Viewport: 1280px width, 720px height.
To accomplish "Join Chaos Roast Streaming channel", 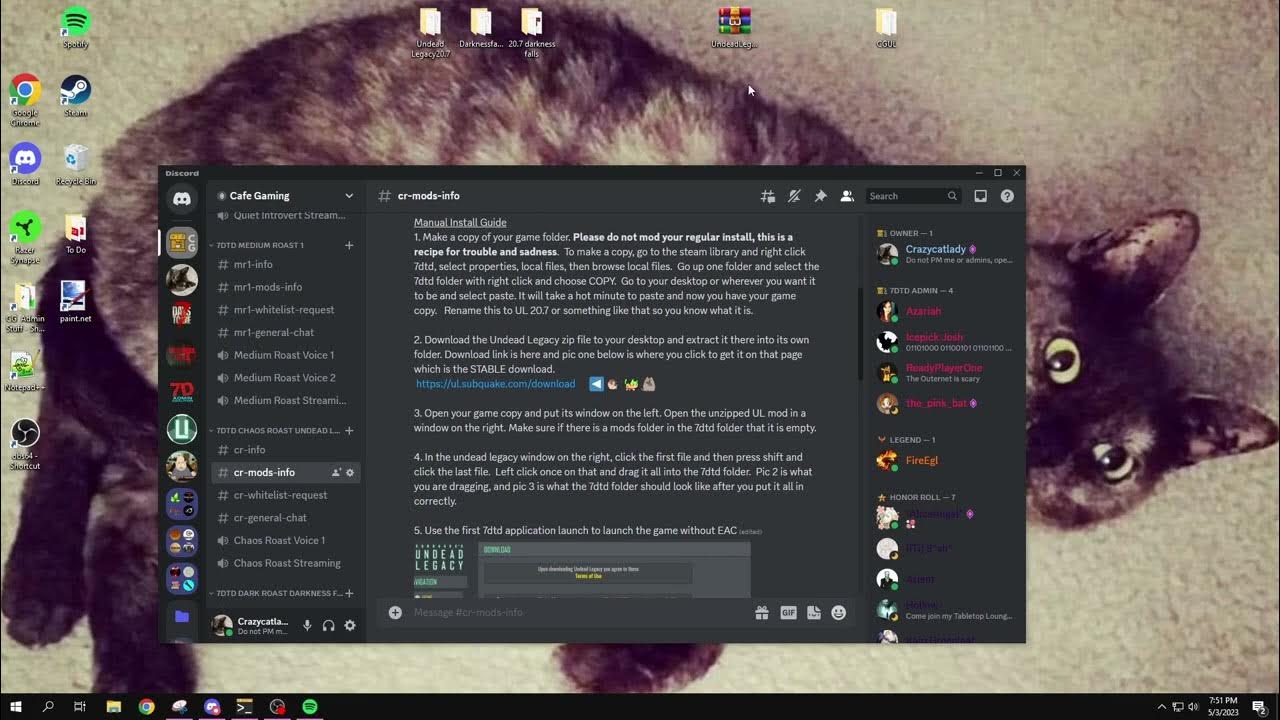I will coord(285,563).
